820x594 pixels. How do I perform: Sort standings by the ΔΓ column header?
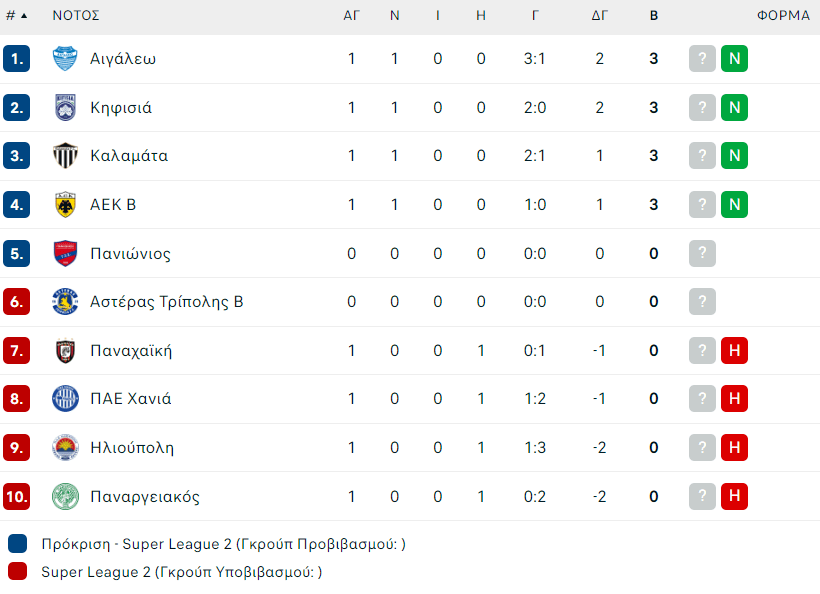(x=600, y=16)
